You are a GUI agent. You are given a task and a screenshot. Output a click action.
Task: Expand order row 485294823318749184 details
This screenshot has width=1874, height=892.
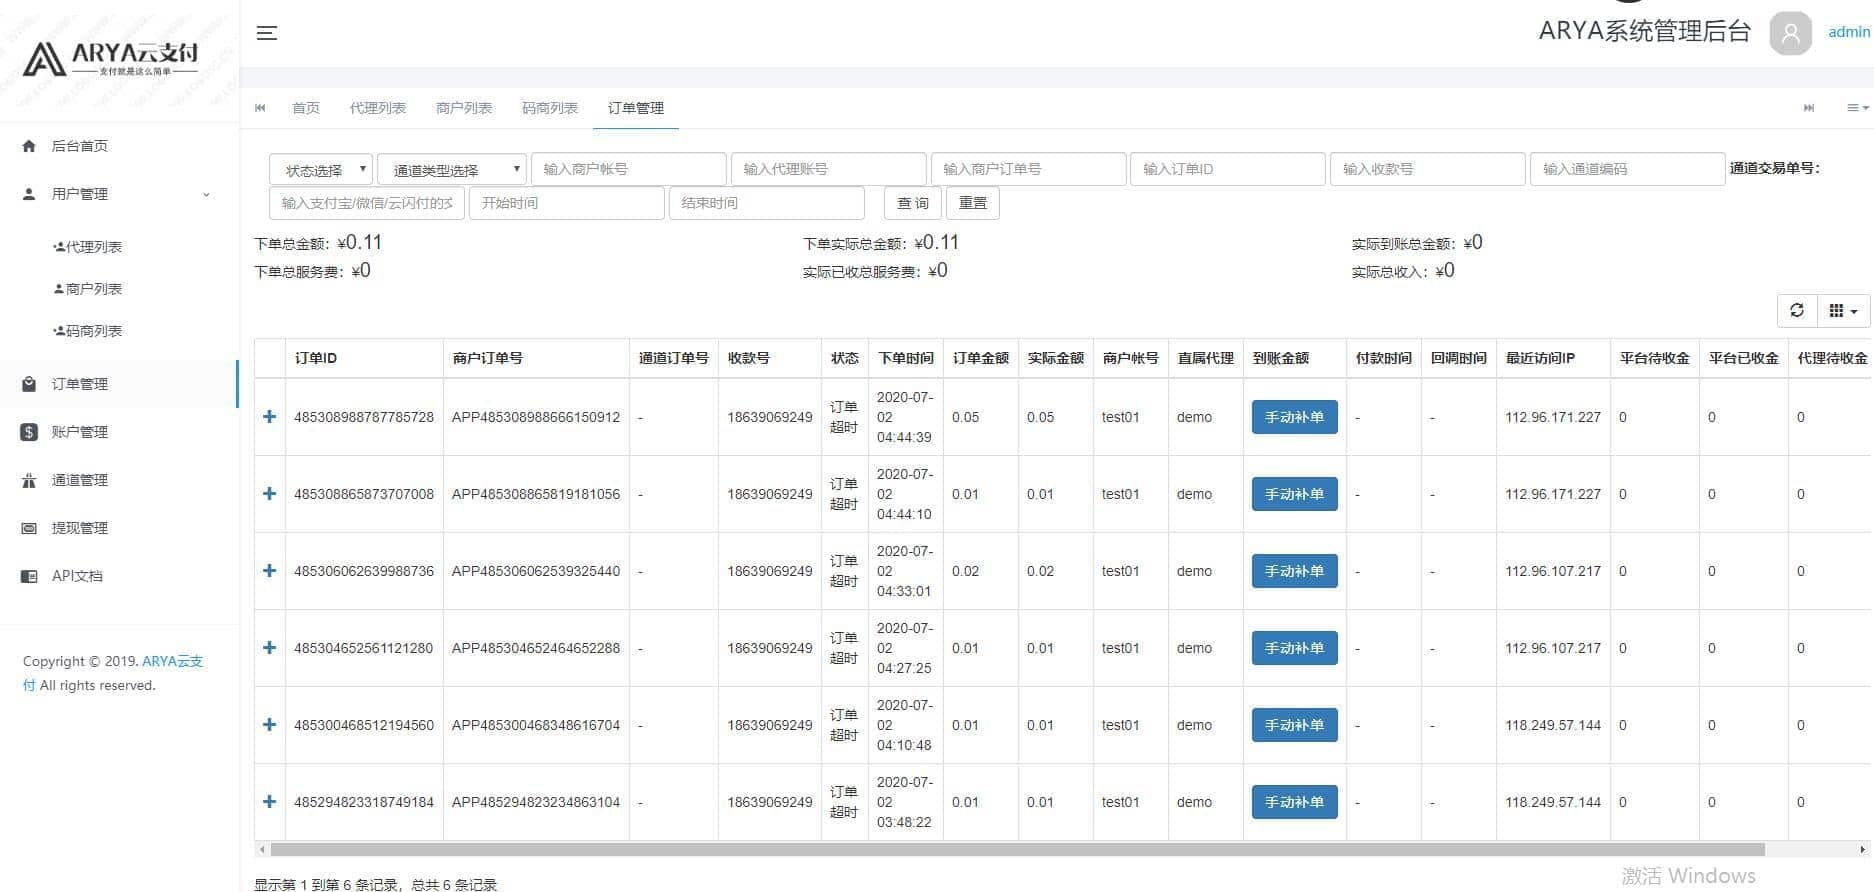coord(269,802)
